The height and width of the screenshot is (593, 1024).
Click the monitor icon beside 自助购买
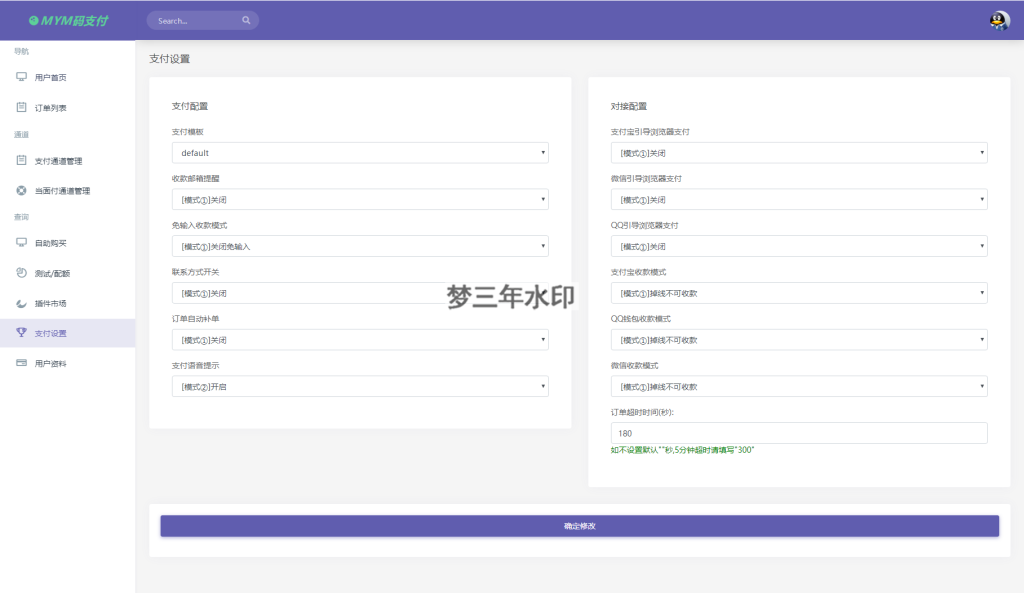(22, 242)
